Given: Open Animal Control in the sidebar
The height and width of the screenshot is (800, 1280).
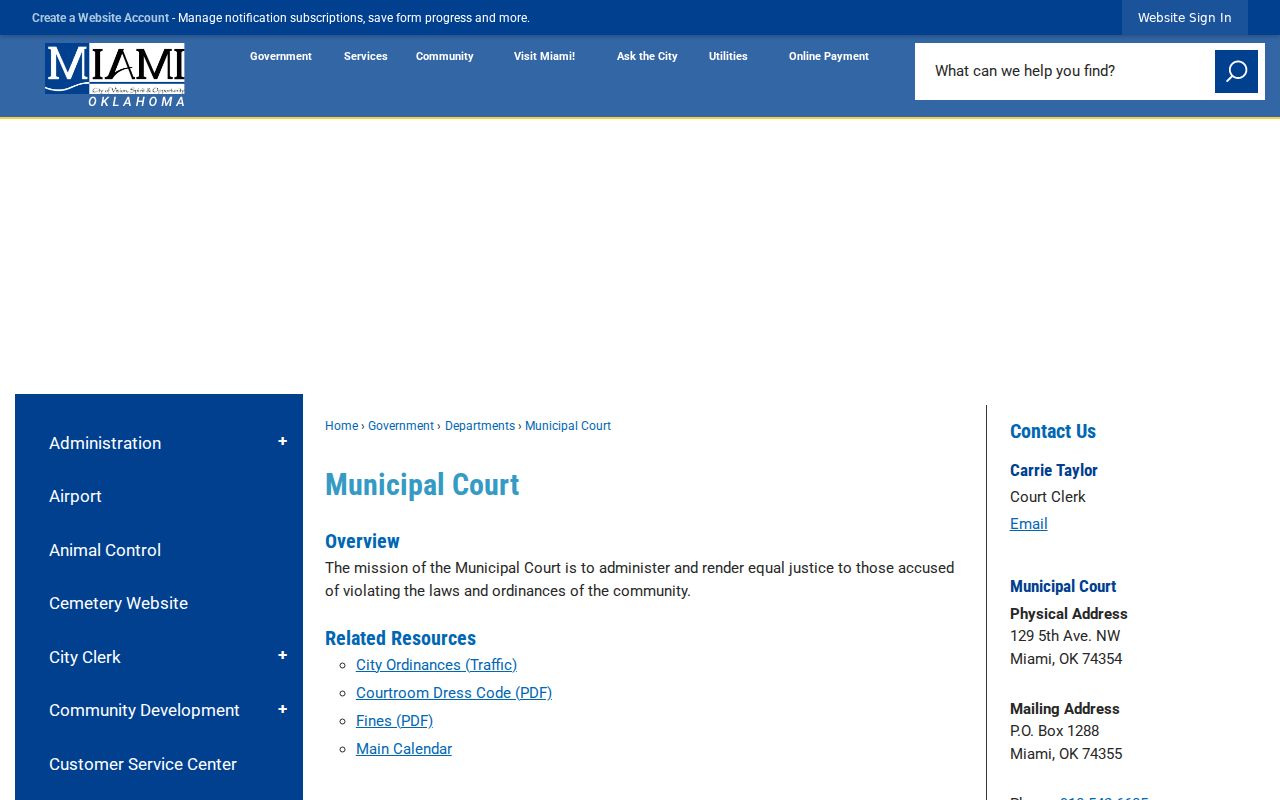Looking at the screenshot, I should pos(105,550).
